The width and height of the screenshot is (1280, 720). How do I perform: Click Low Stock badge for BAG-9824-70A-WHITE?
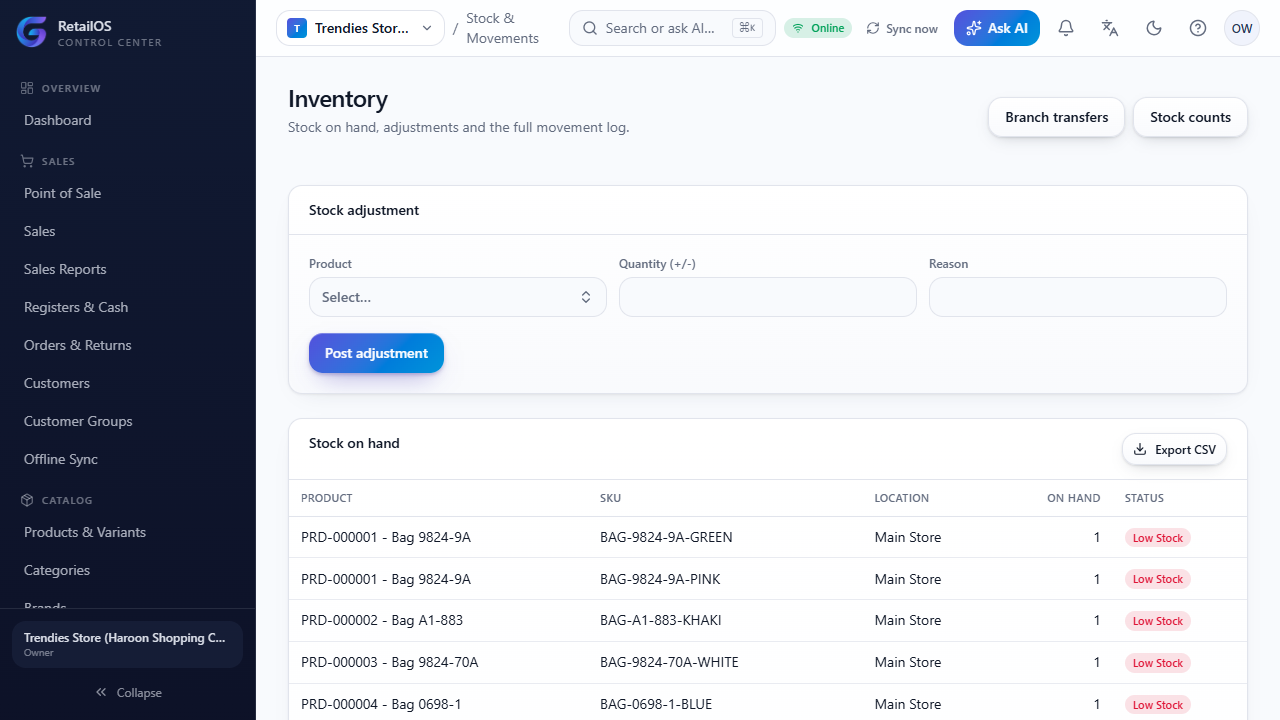tap(1157, 663)
